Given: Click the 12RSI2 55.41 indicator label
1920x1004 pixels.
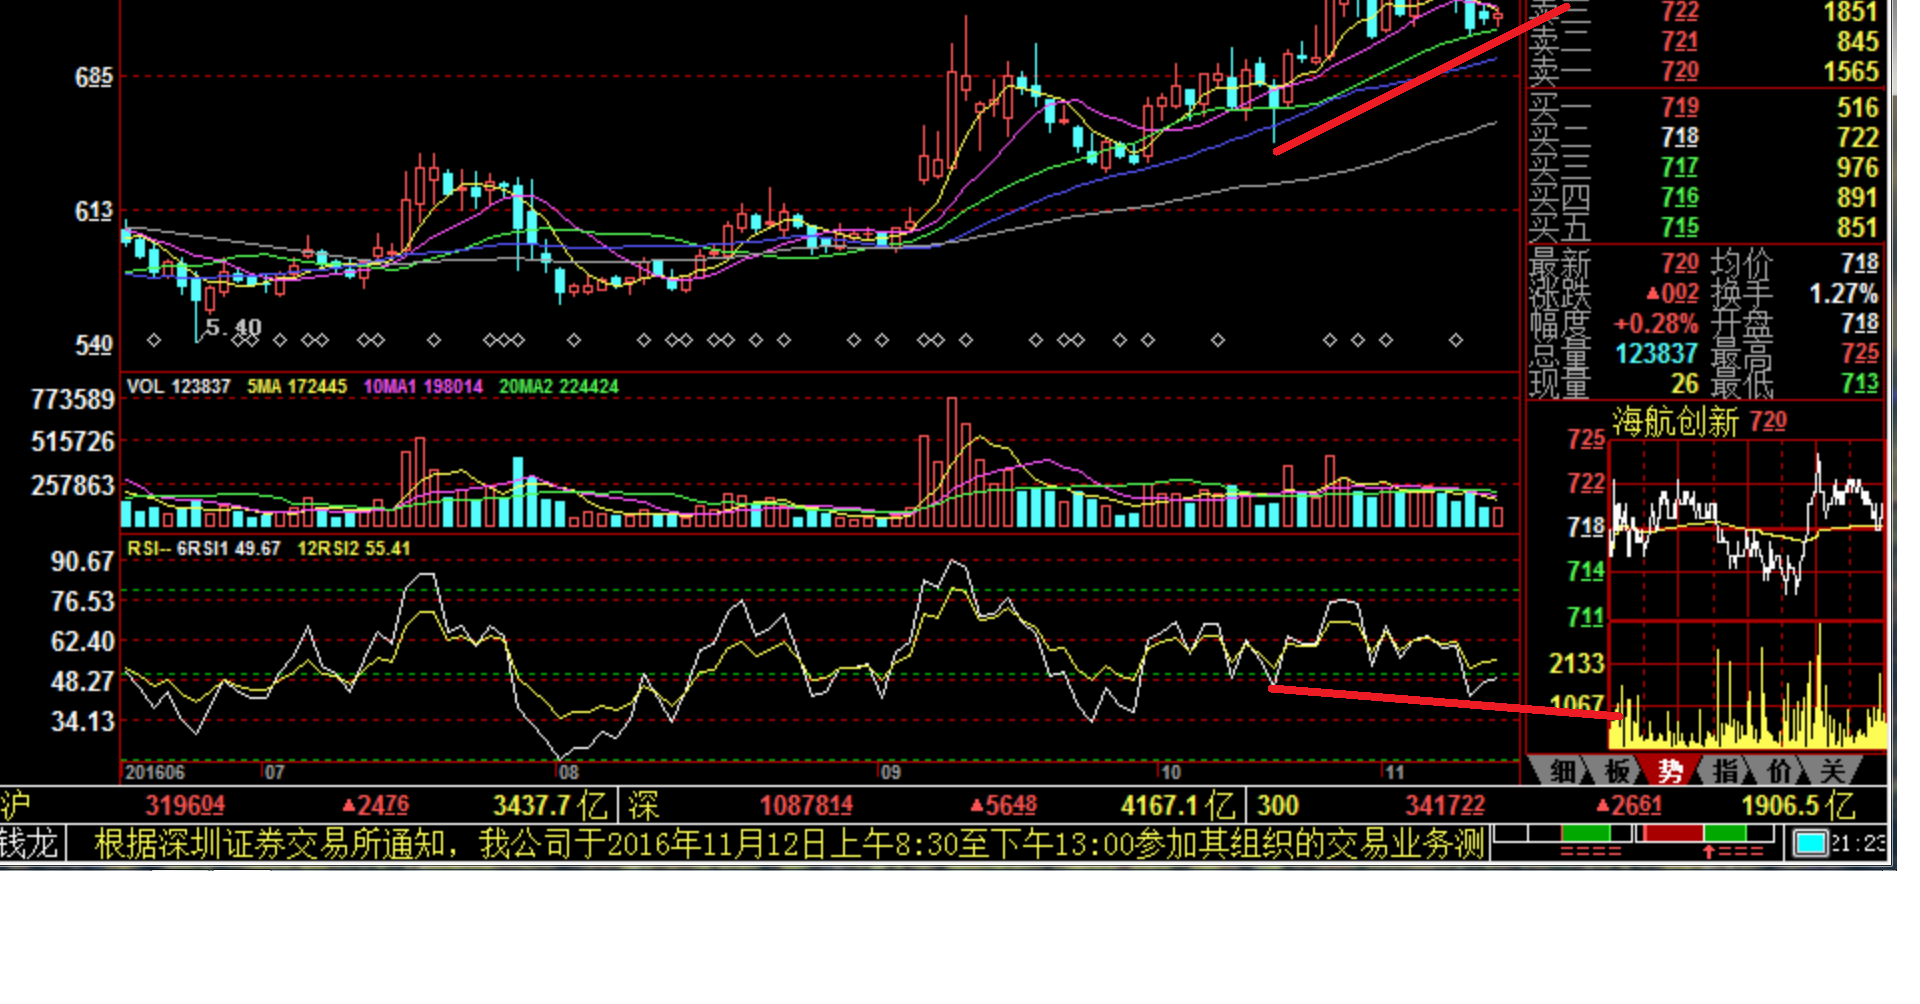Looking at the screenshot, I should (x=354, y=548).
